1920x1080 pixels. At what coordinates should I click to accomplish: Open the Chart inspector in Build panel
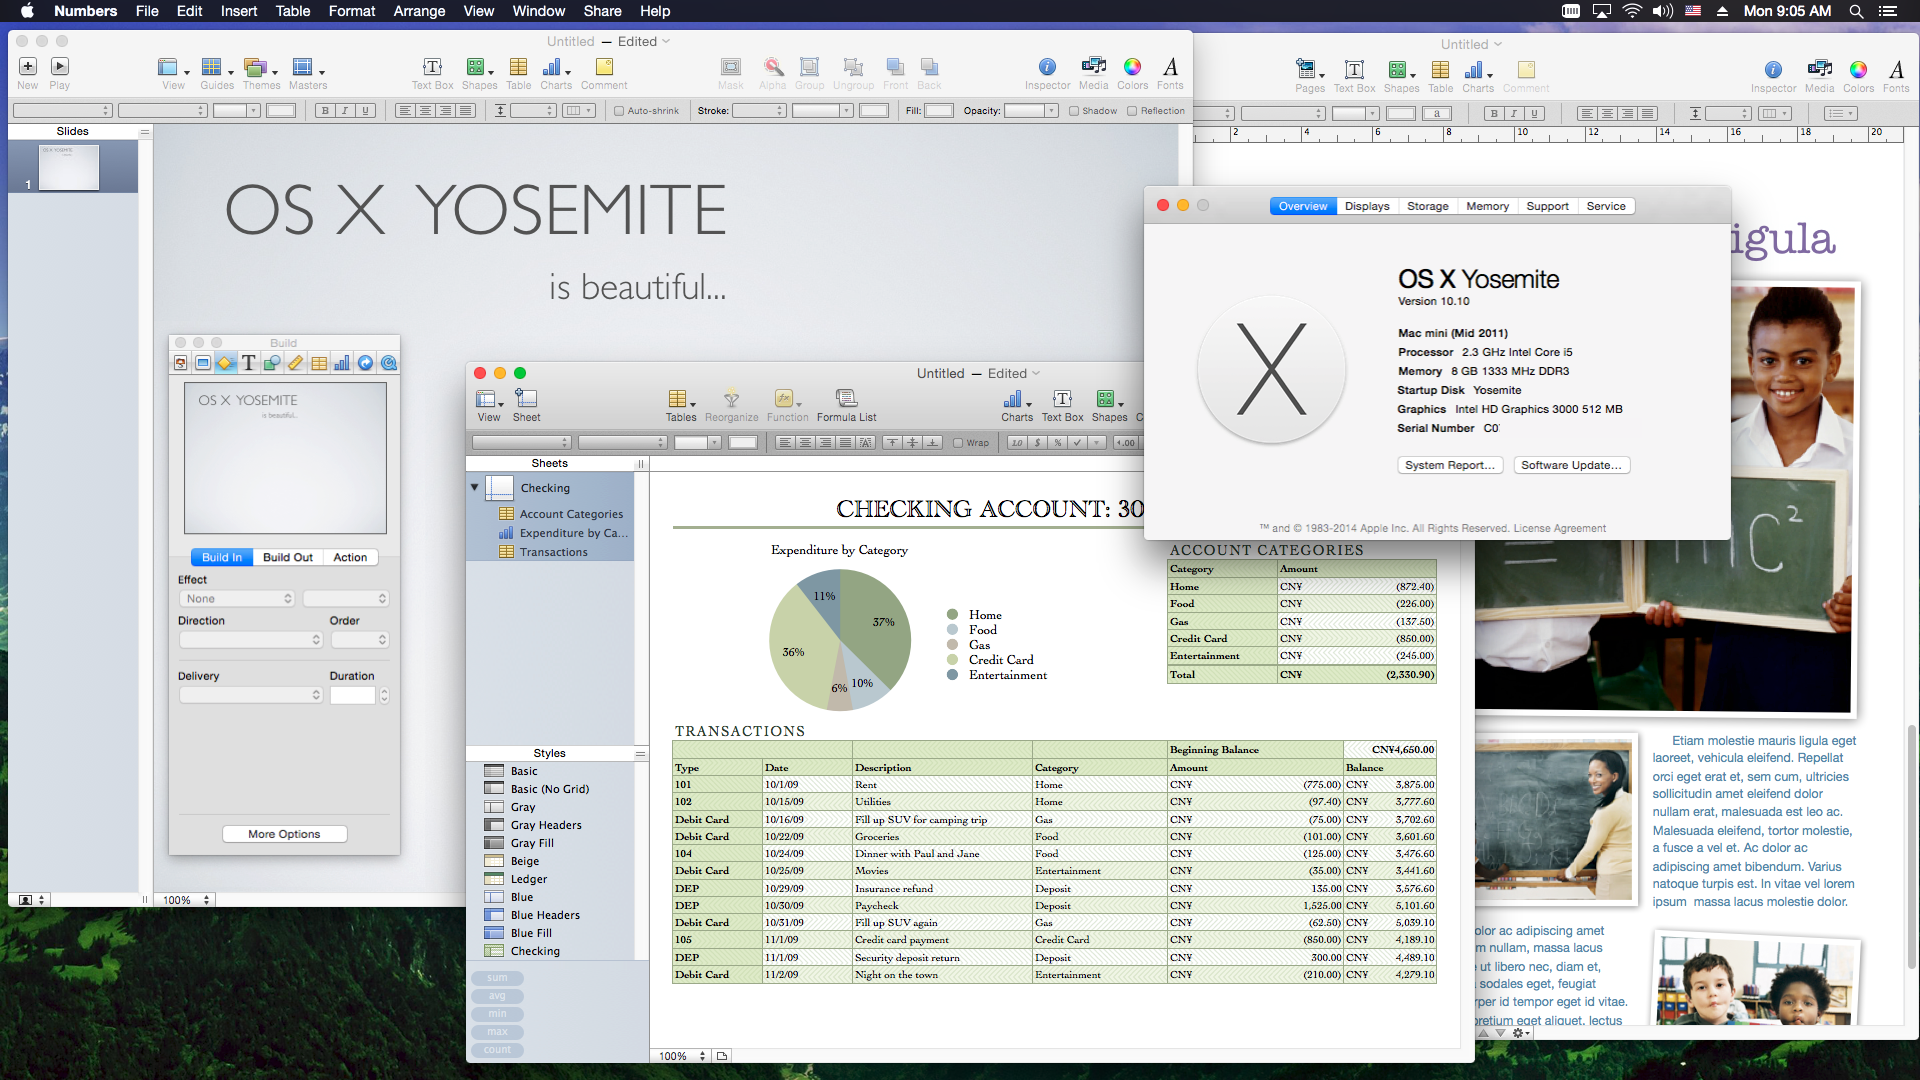pyautogui.click(x=342, y=363)
